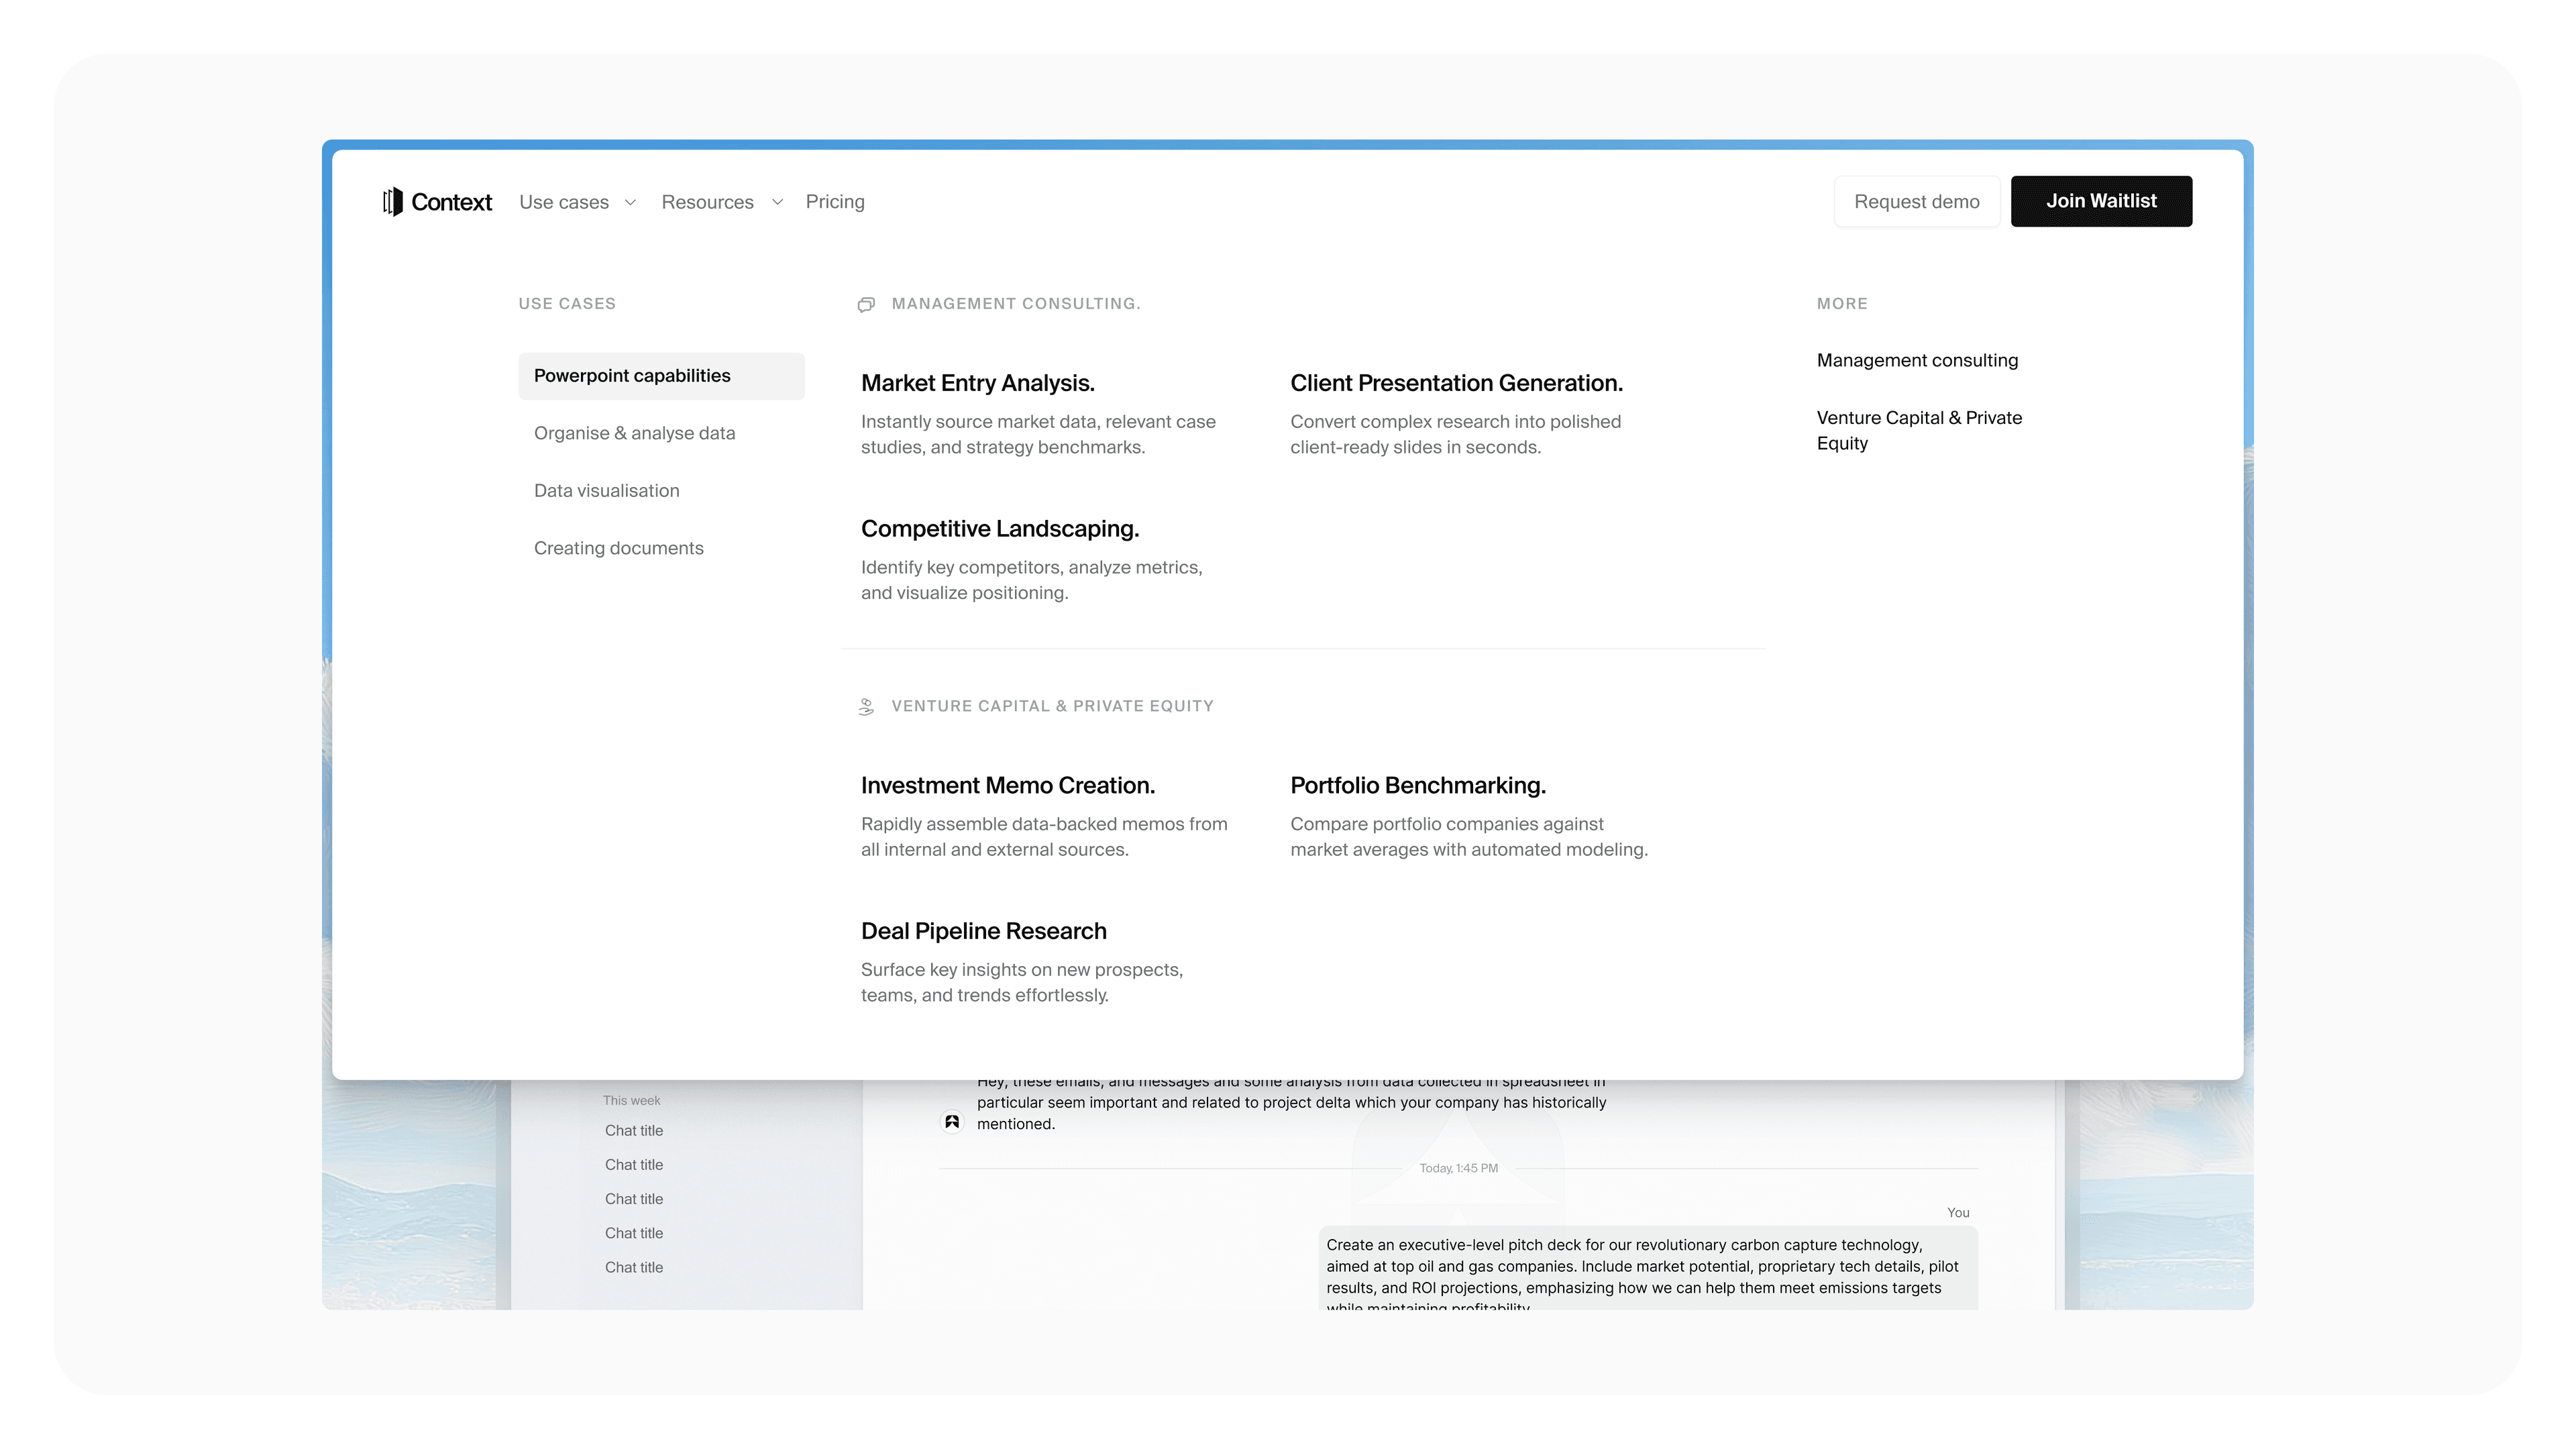Select Powerpoint capabilities use case
The image size is (2576, 1449).
632,376
